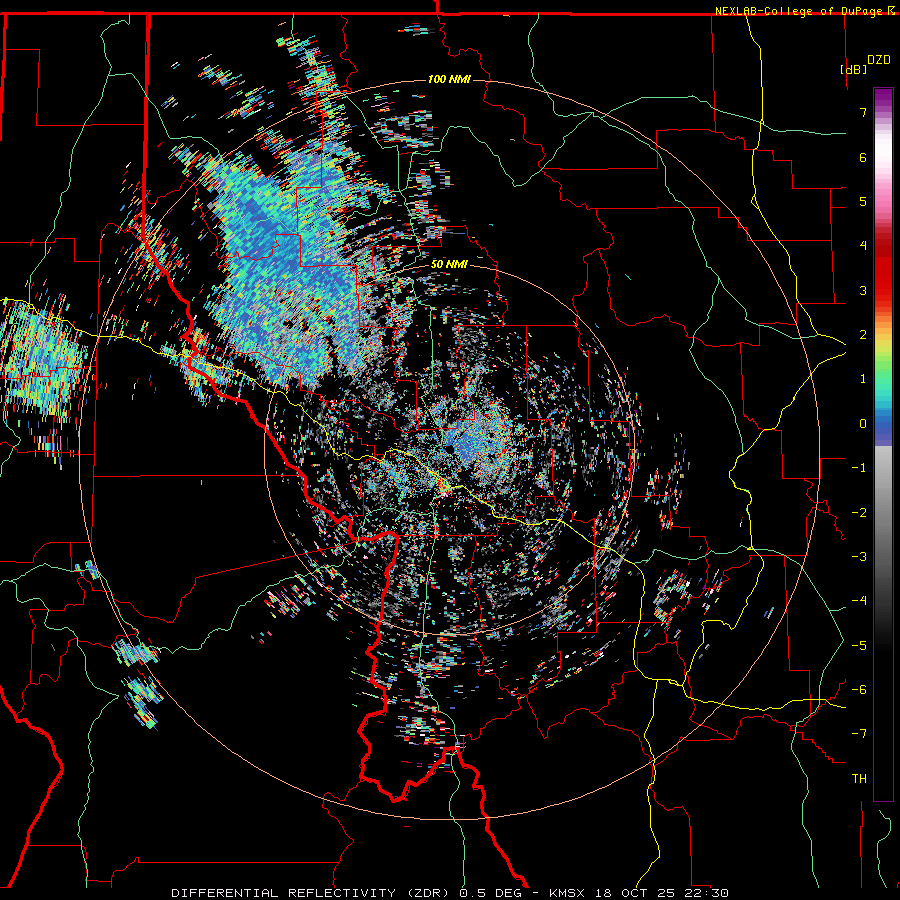
Task: Click the -6 dB scale value
Action: (x=859, y=690)
